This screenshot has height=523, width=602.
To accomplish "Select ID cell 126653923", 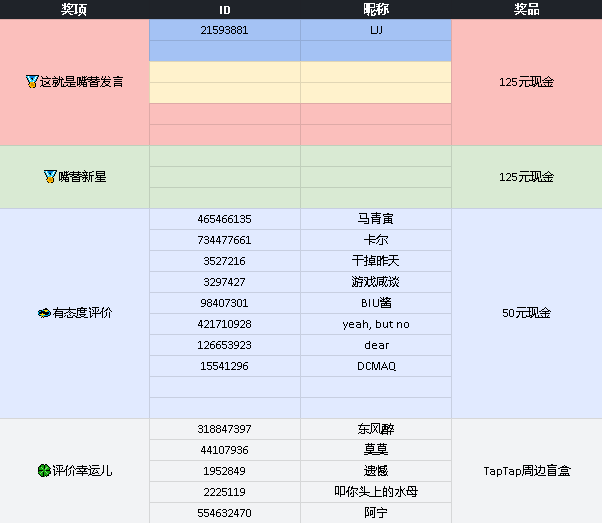I will [x=225, y=345].
